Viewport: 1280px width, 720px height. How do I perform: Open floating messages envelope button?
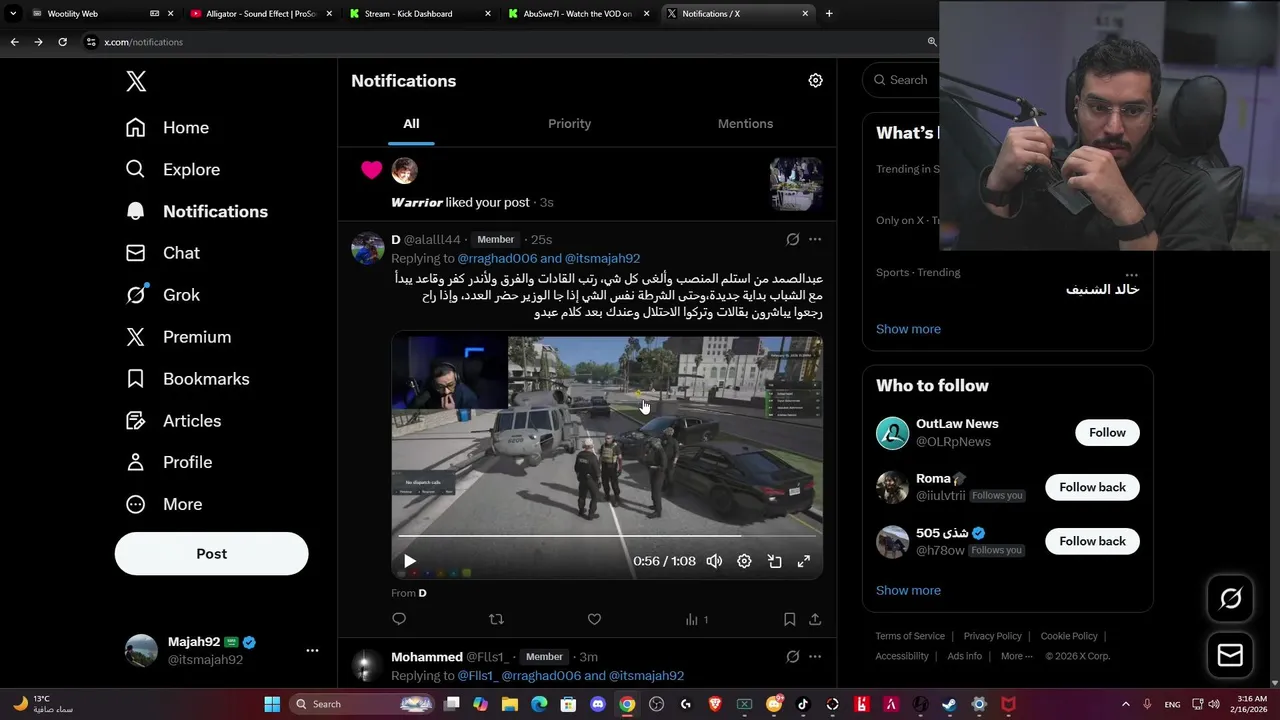(x=1230, y=655)
